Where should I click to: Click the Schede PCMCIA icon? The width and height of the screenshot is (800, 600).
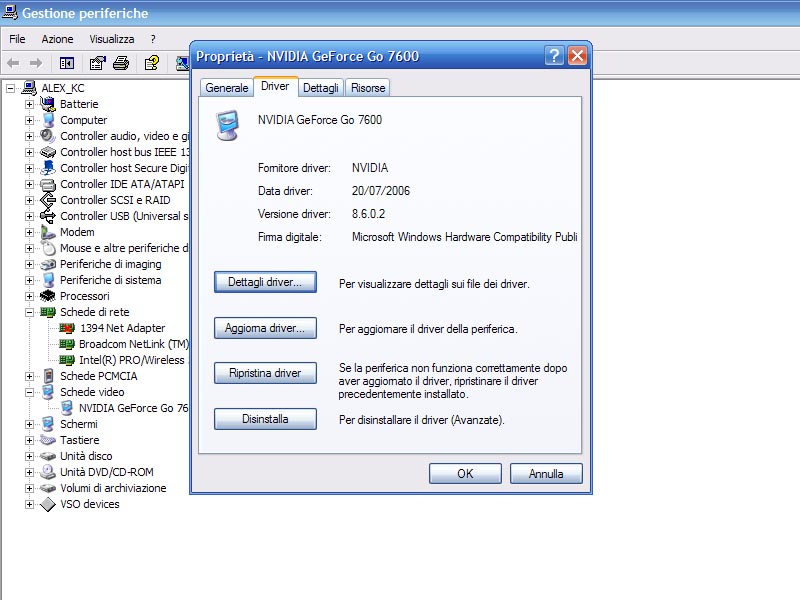48,376
